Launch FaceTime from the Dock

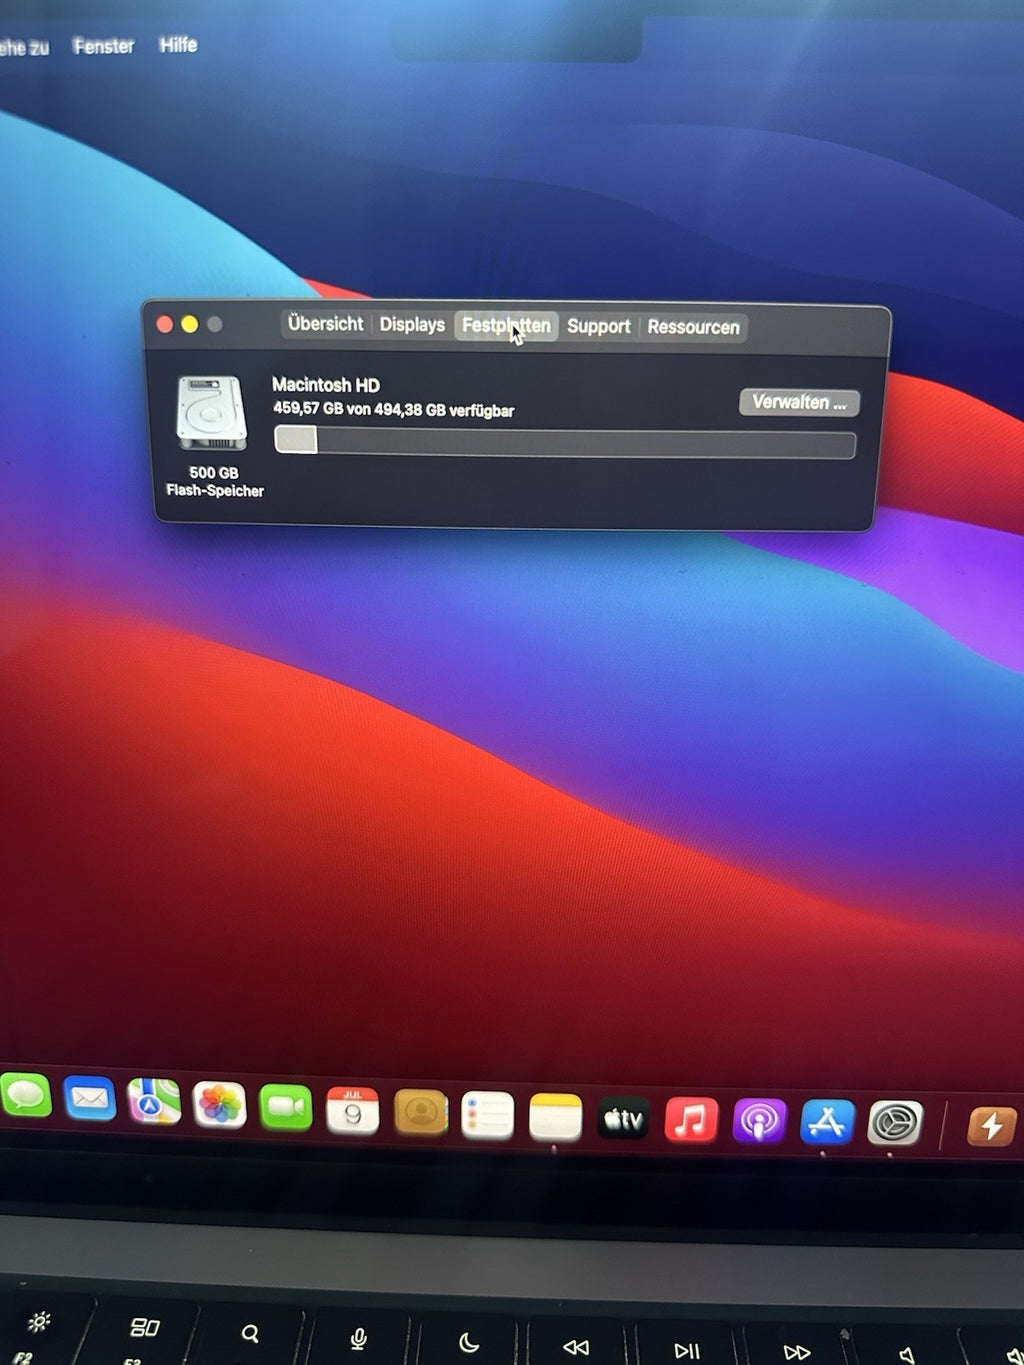(286, 1108)
